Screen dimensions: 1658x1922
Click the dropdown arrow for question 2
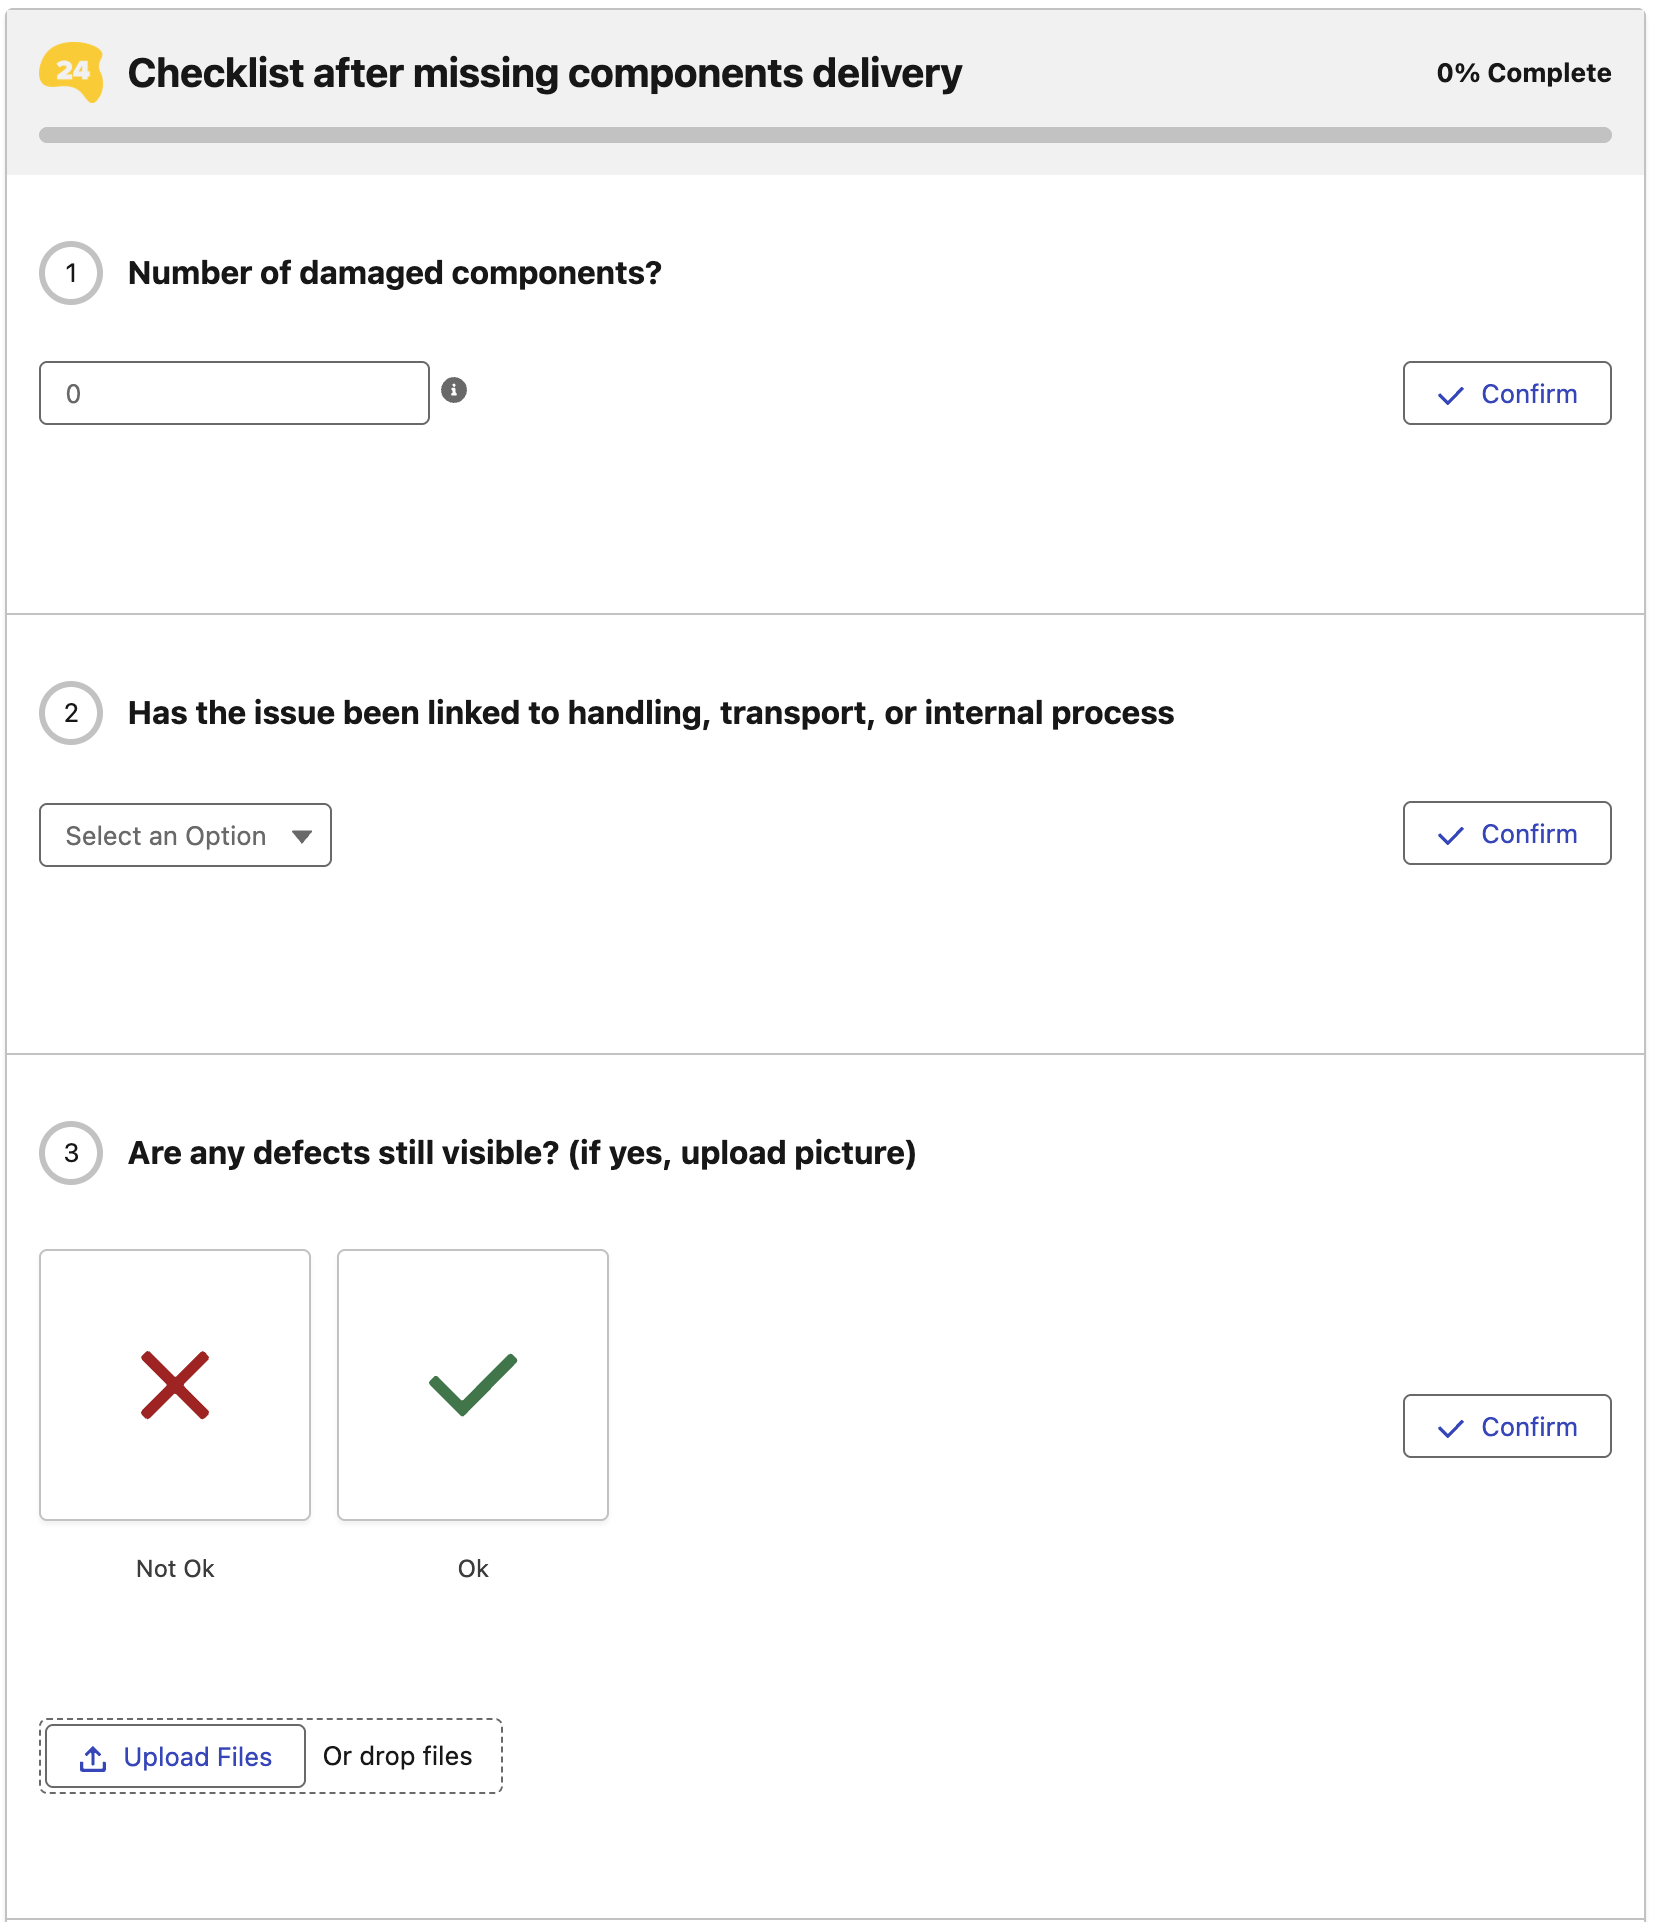302,836
